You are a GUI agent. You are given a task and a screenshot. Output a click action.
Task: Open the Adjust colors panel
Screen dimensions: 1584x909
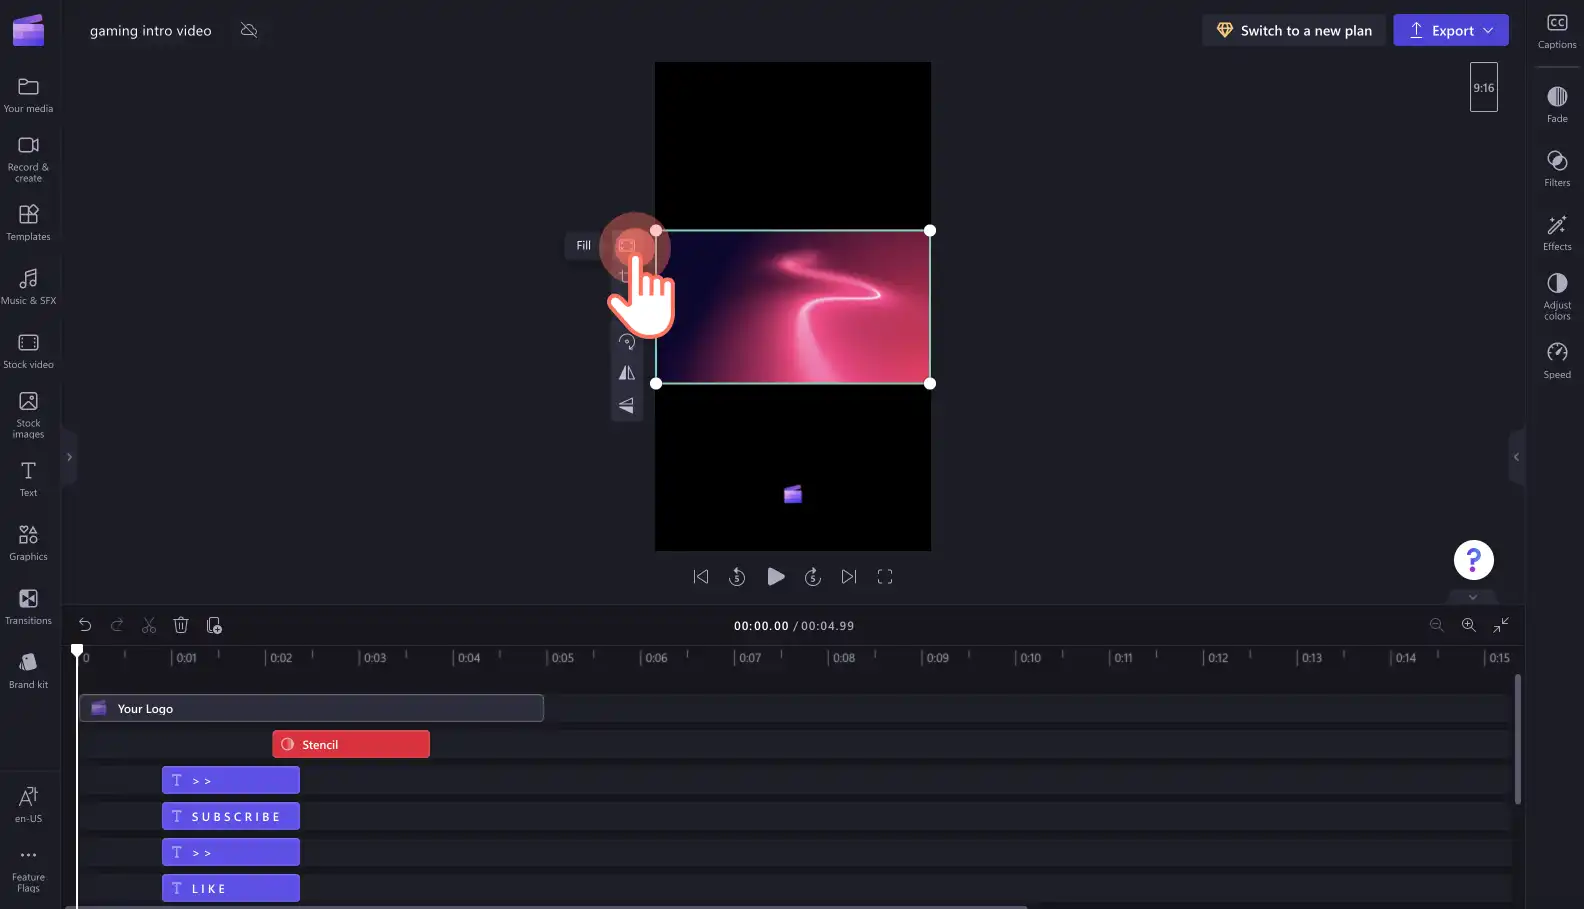[1557, 296]
